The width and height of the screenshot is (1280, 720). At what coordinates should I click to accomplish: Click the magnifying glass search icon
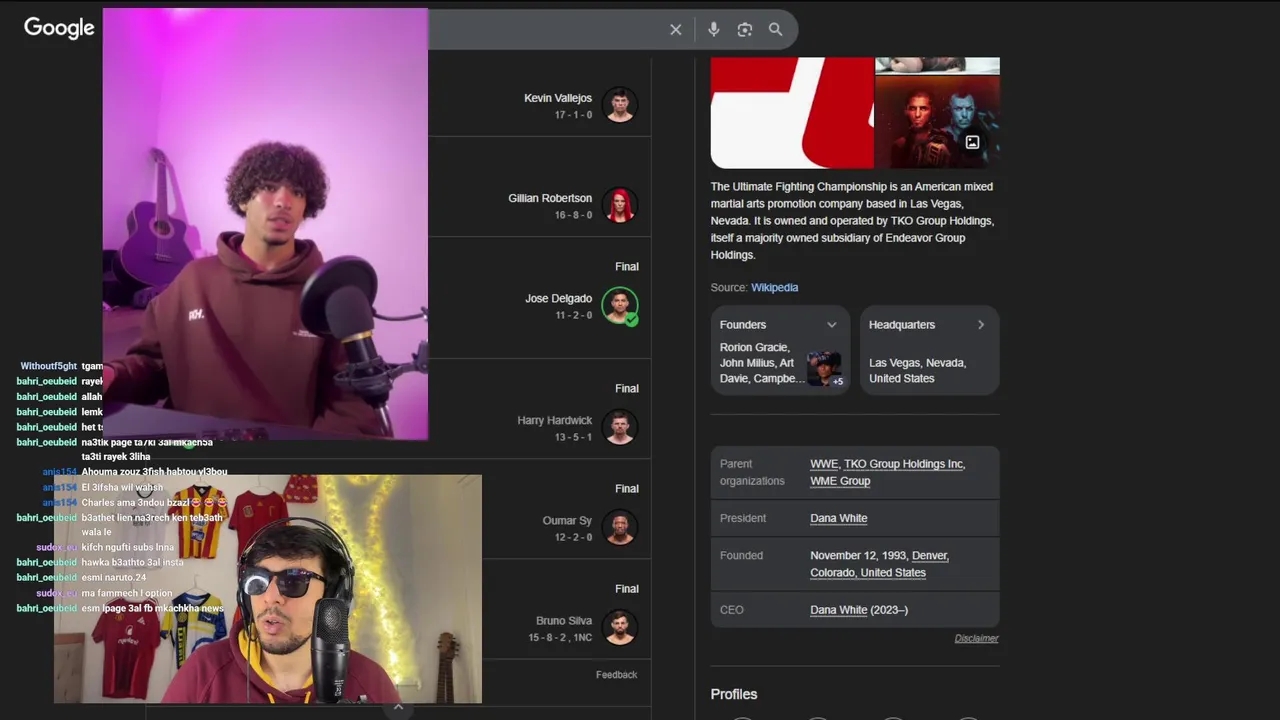776,30
